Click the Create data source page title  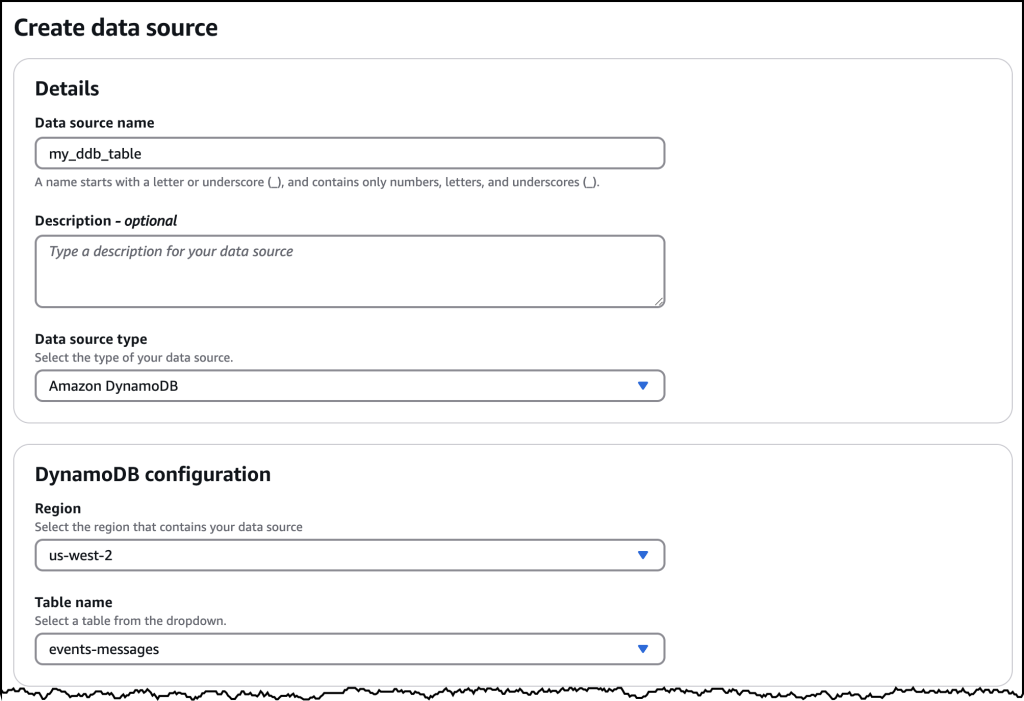tap(116, 28)
